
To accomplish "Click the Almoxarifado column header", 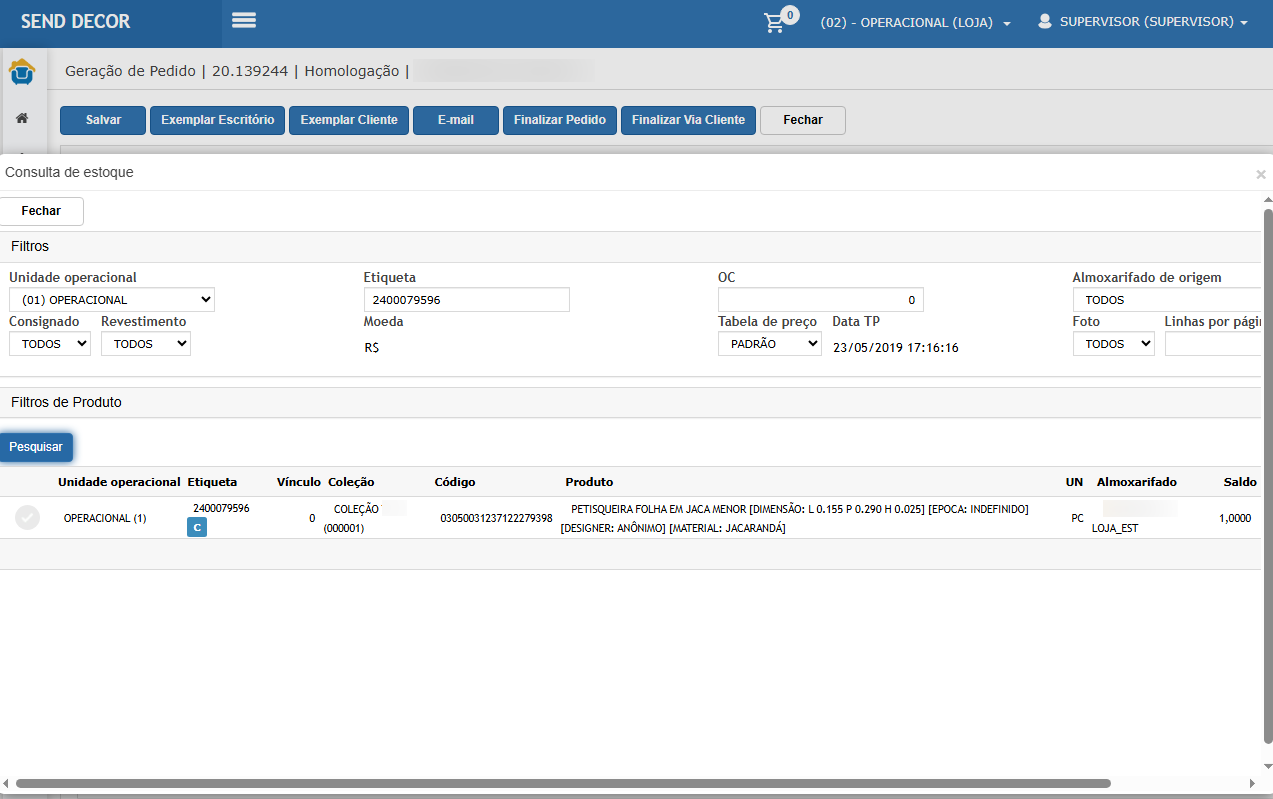I will coord(1137,482).
